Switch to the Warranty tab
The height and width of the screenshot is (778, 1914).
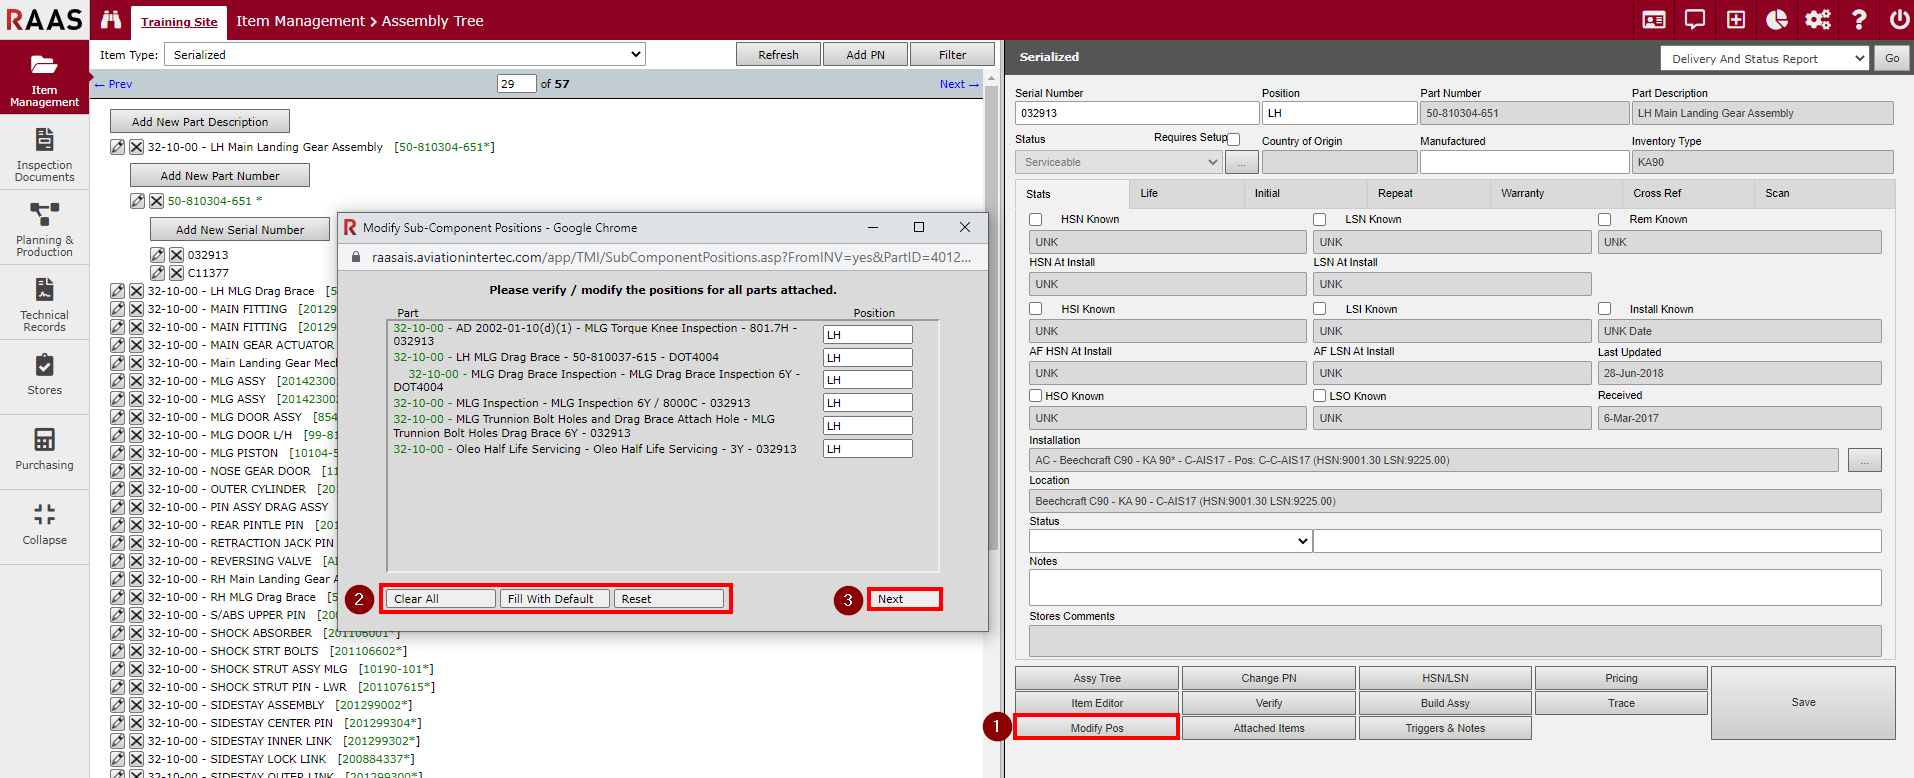pos(1522,194)
